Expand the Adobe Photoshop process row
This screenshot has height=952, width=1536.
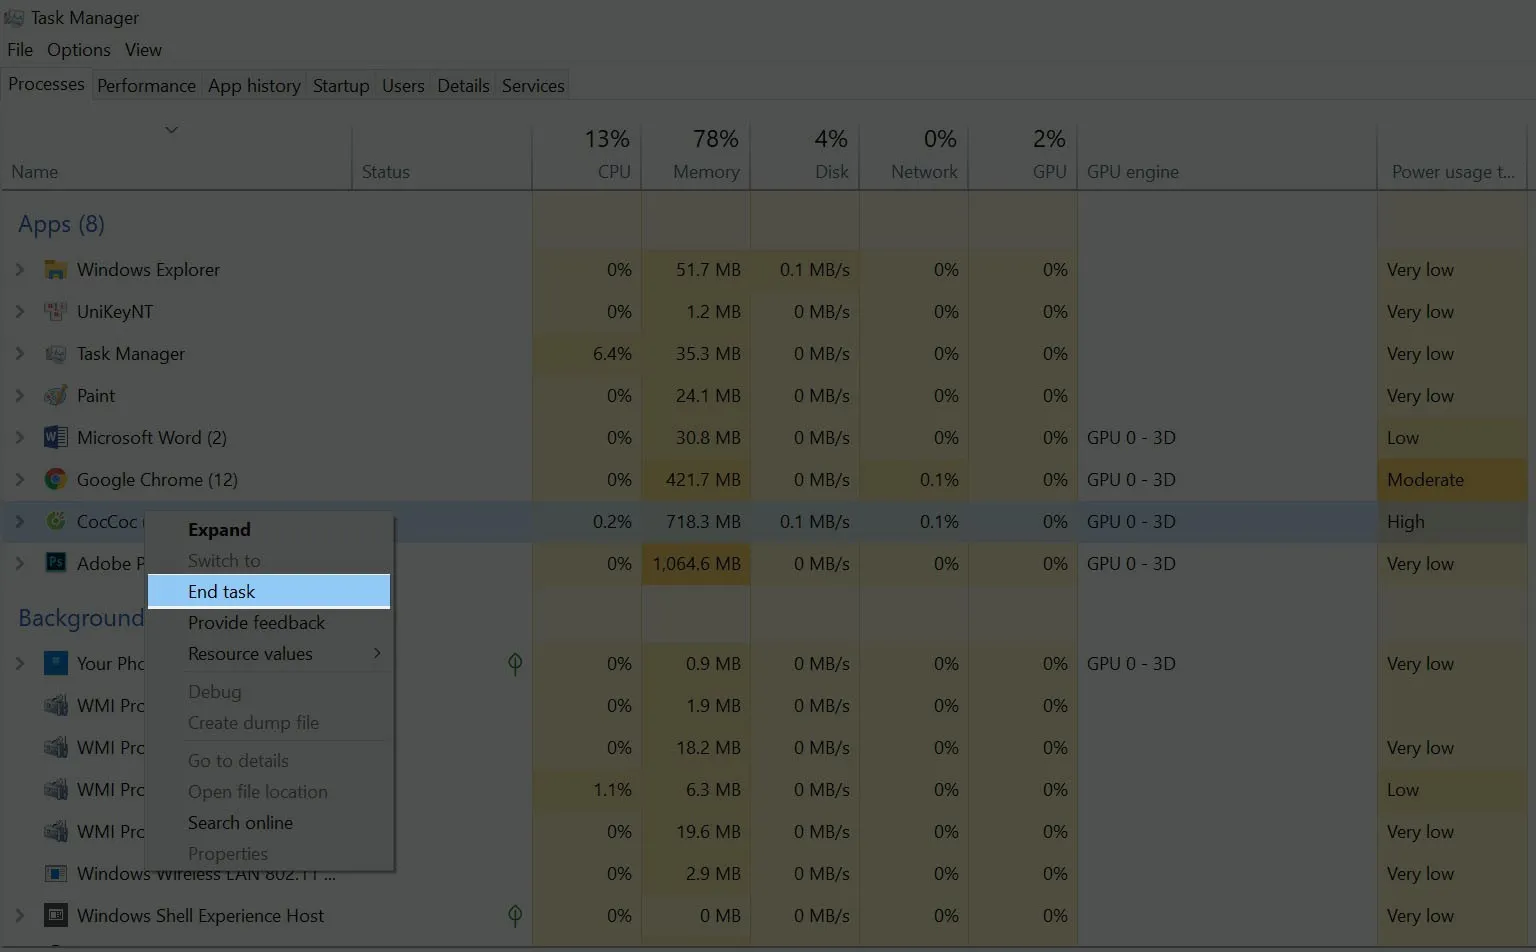[x=19, y=564]
